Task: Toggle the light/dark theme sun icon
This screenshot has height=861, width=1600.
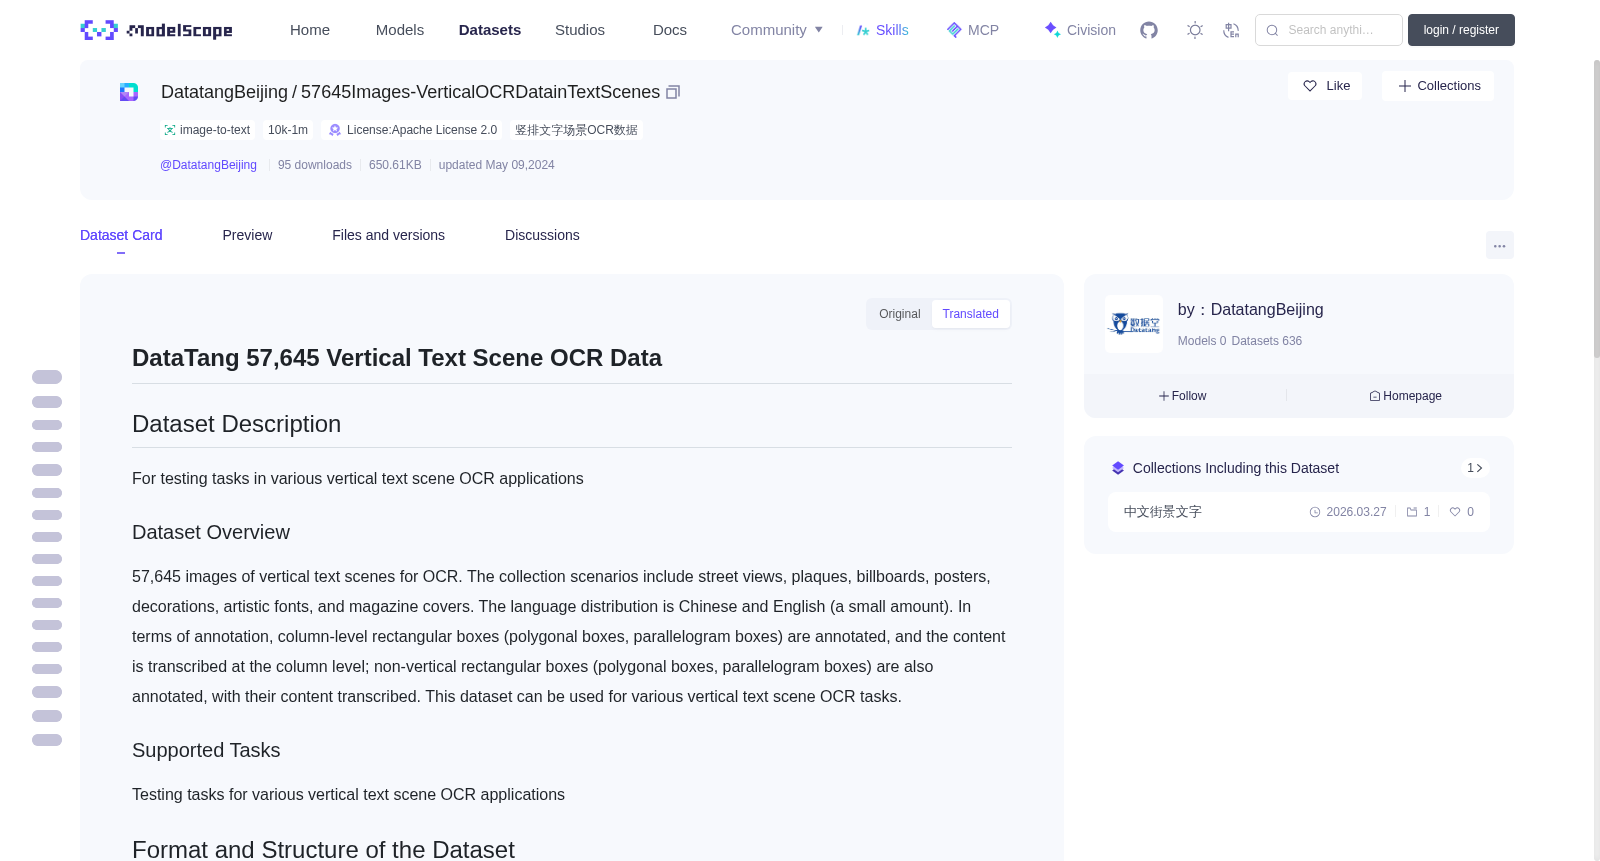Action: pyautogui.click(x=1195, y=30)
